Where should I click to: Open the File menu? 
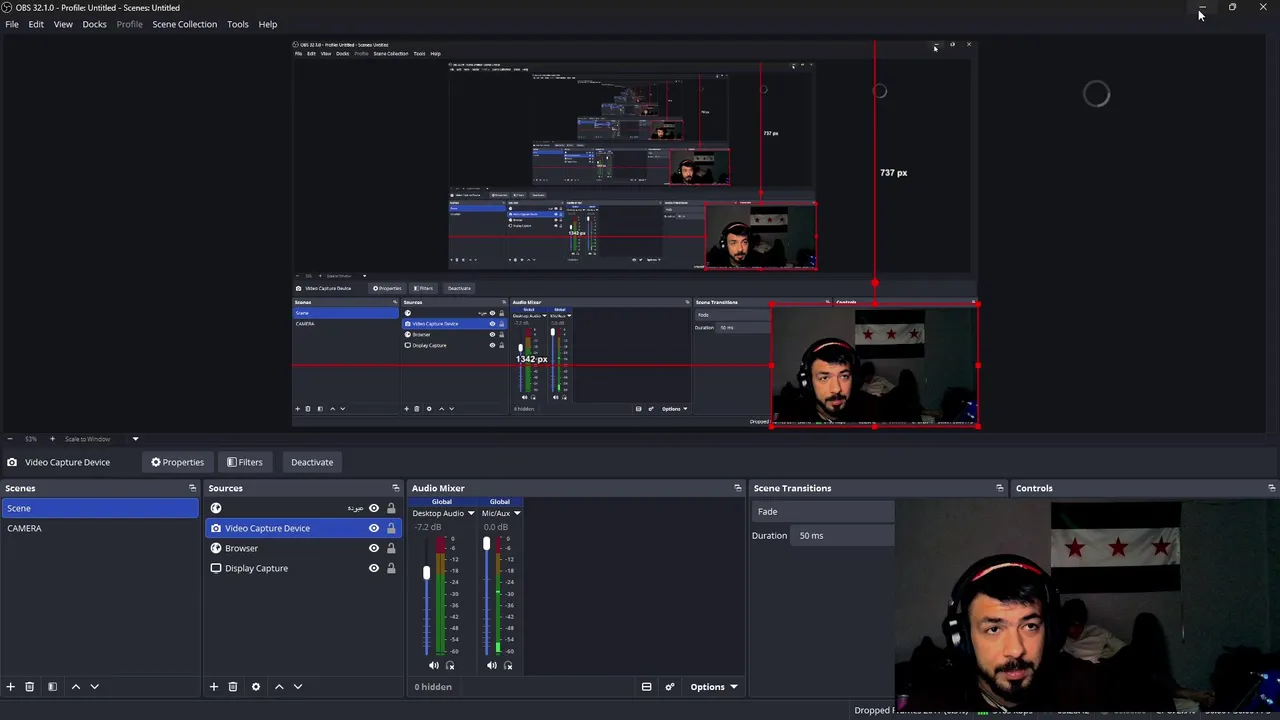point(12,24)
